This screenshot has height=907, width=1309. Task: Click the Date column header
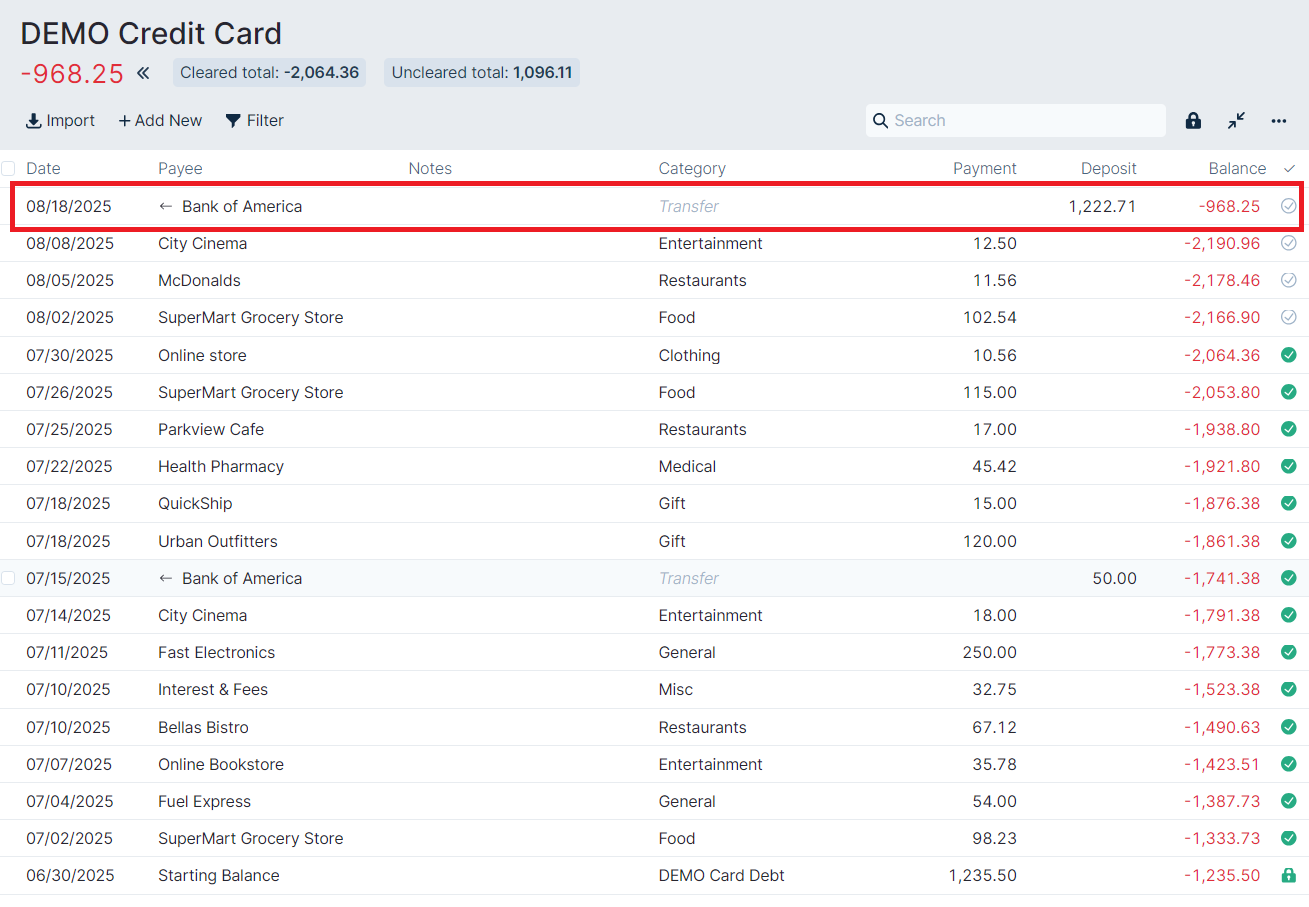click(43, 168)
